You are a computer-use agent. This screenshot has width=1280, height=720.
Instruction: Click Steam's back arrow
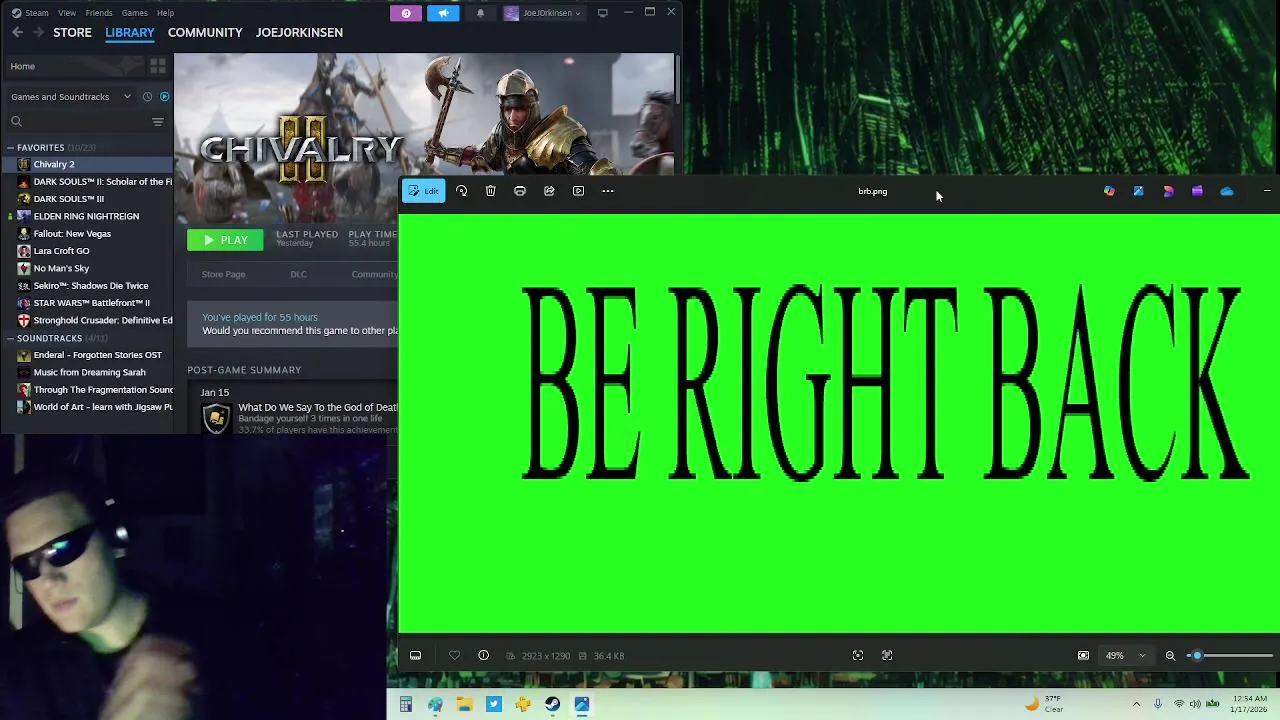(x=17, y=32)
